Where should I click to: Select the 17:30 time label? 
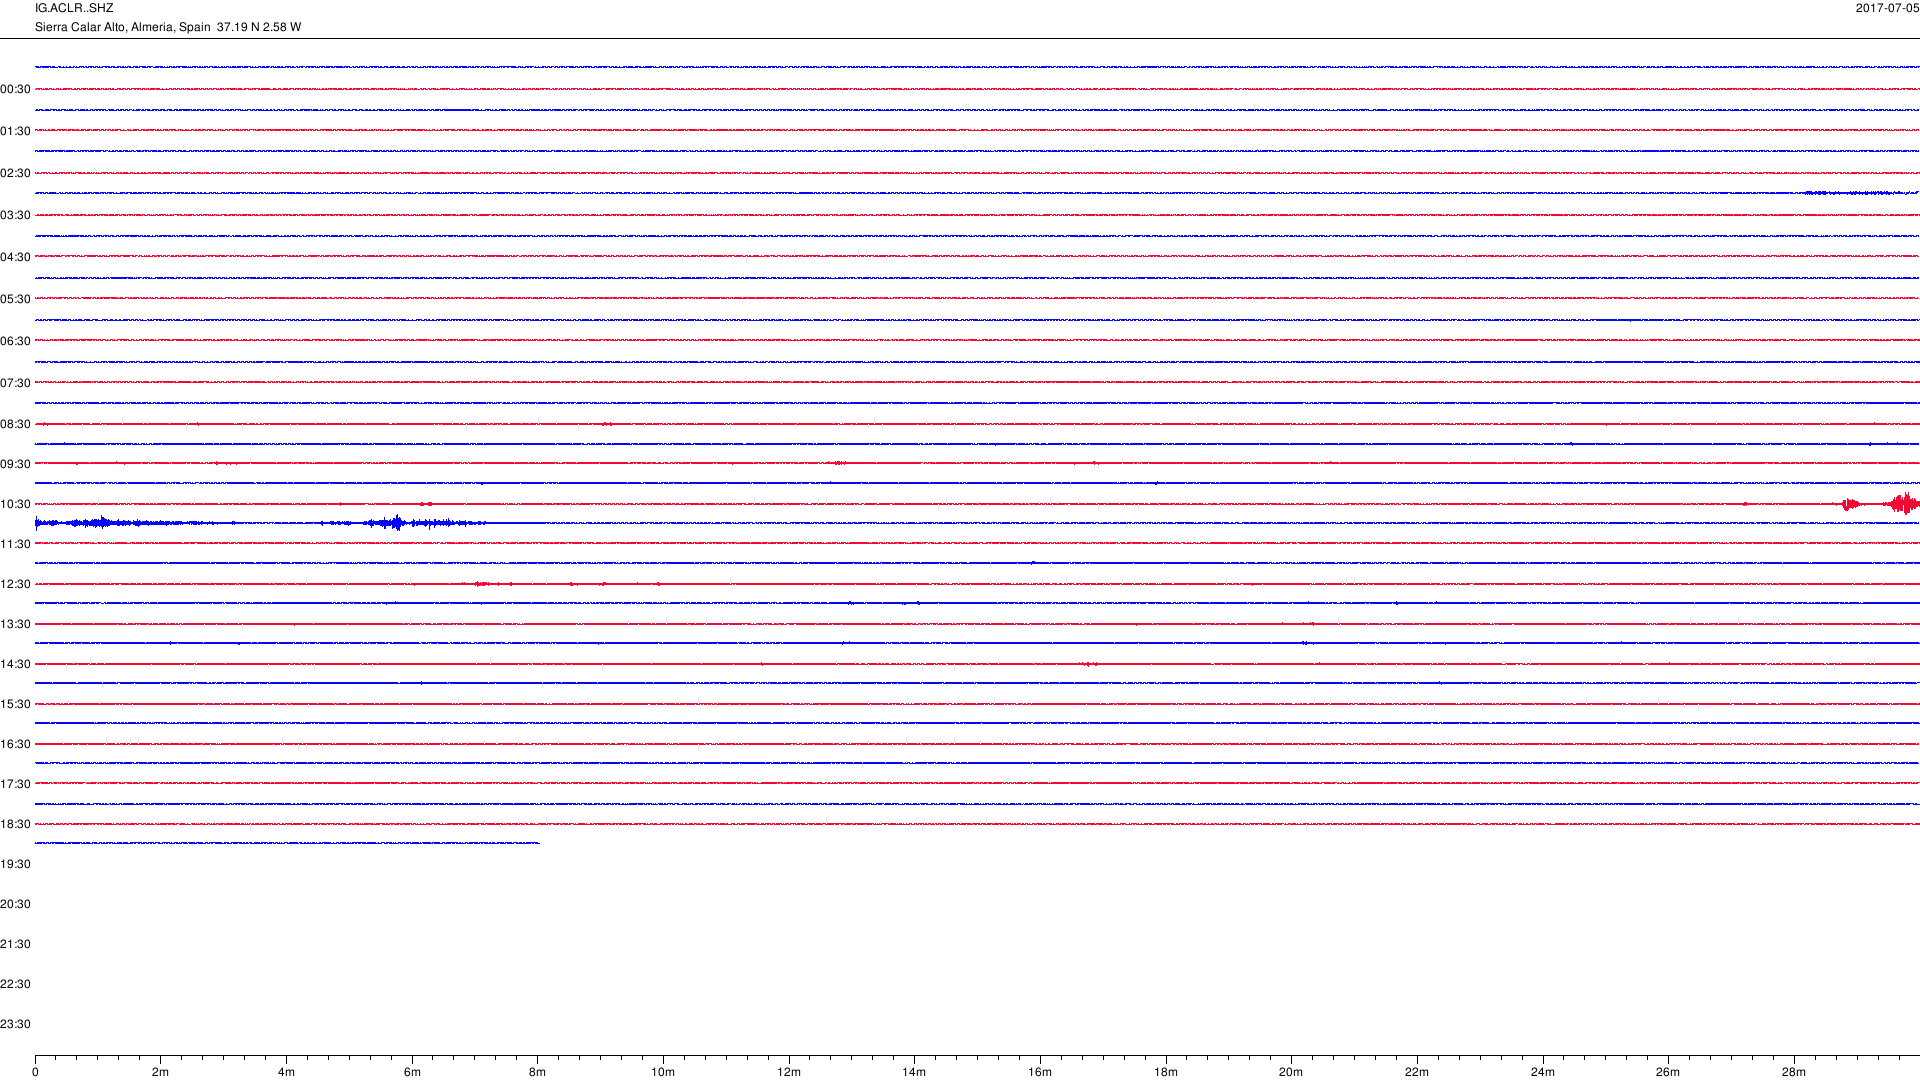coord(15,784)
